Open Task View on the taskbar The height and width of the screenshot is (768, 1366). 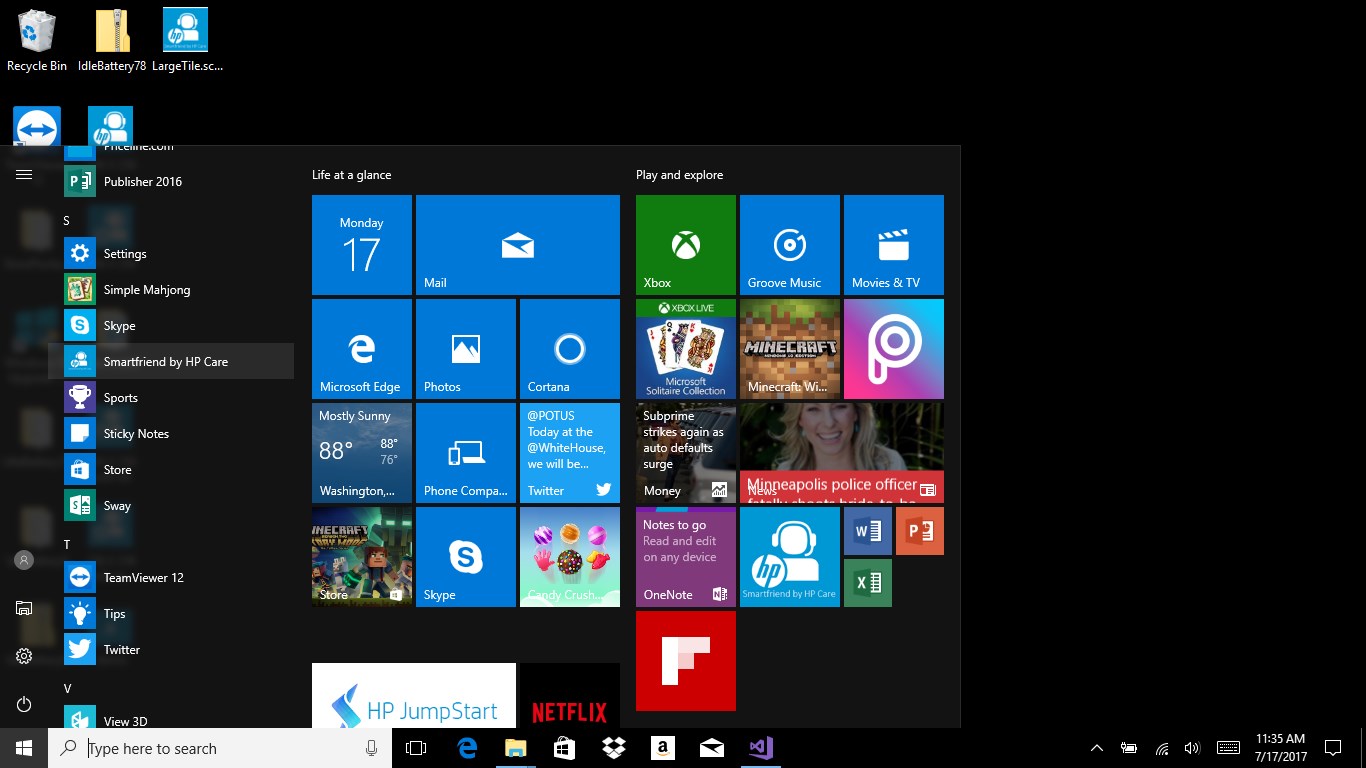point(416,748)
